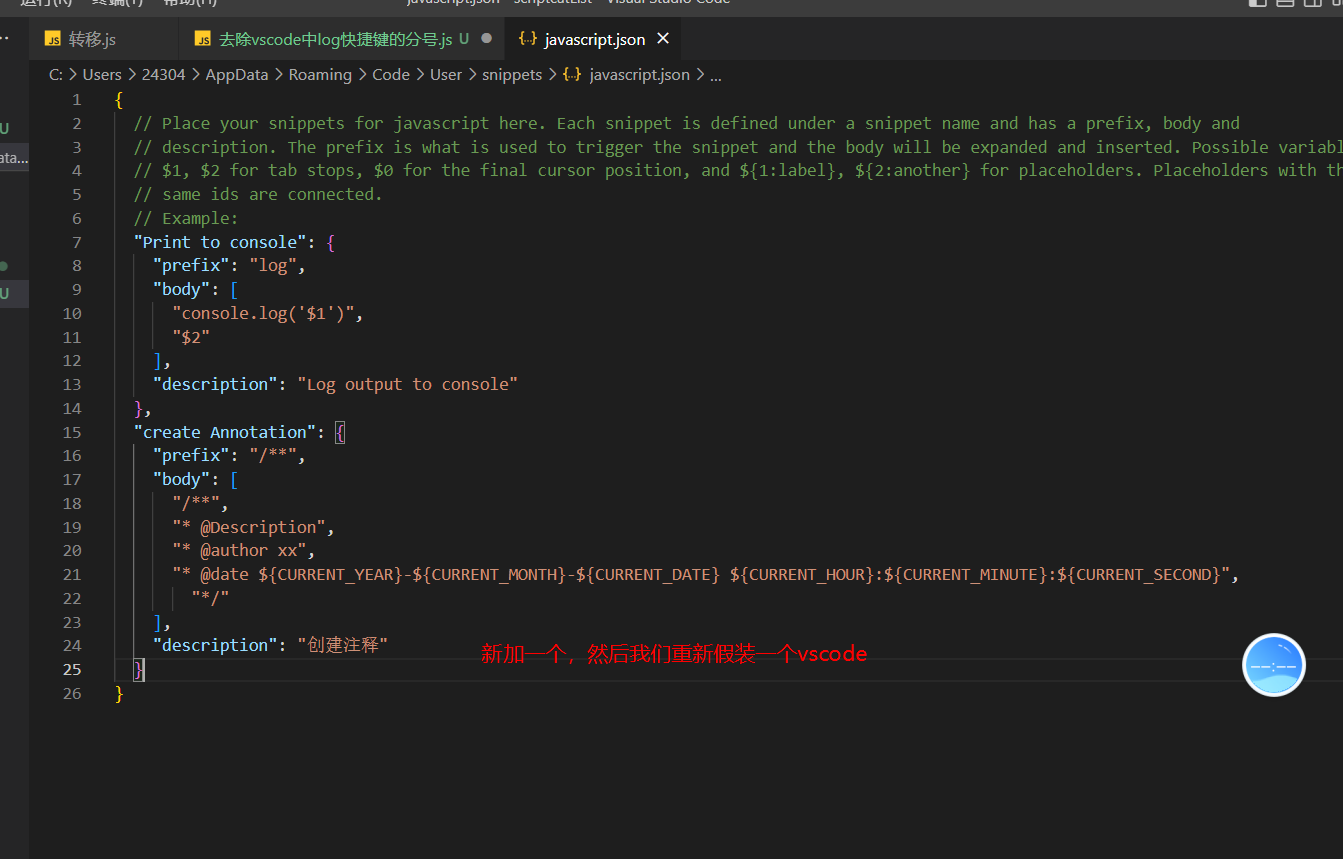Open the snippets breadcrumb folder
Viewport: 1343px width, 859px height.
tap(512, 74)
